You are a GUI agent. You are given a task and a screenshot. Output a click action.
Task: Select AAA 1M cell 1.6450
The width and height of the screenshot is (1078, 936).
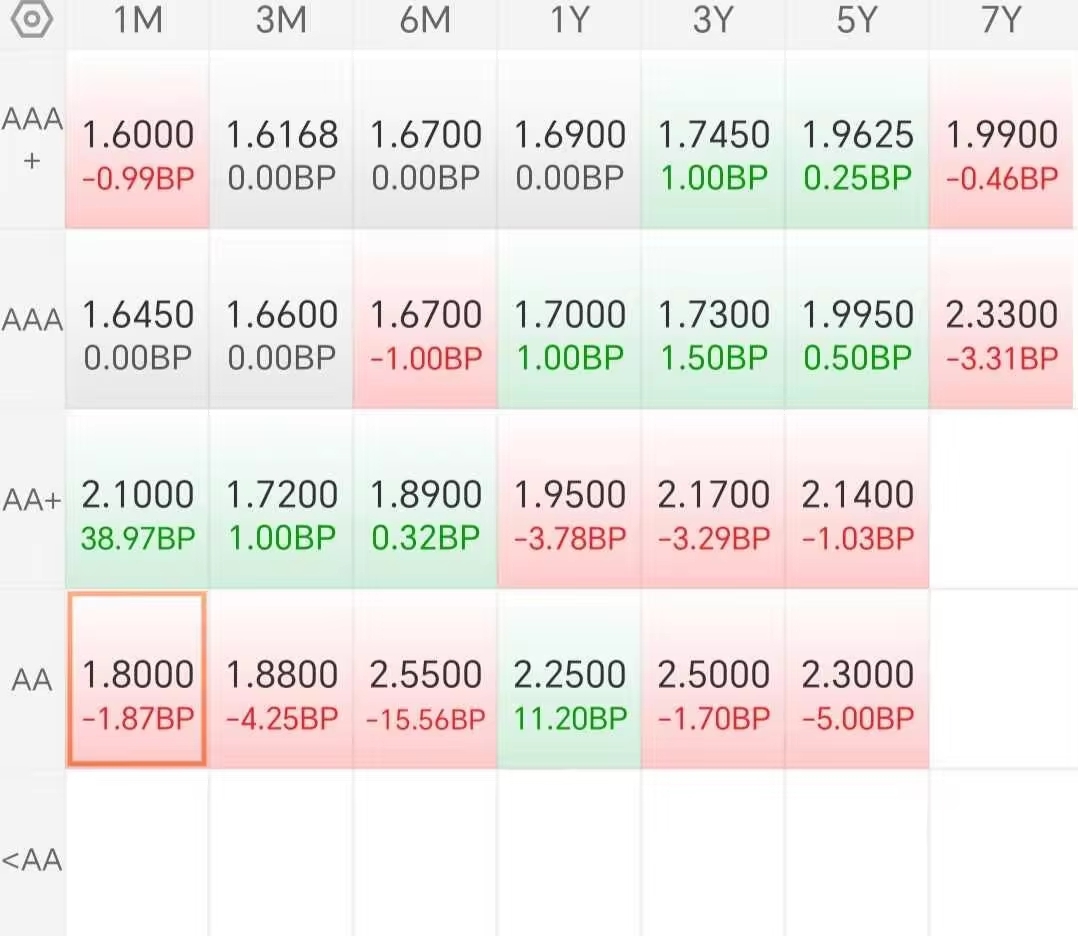(138, 319)
